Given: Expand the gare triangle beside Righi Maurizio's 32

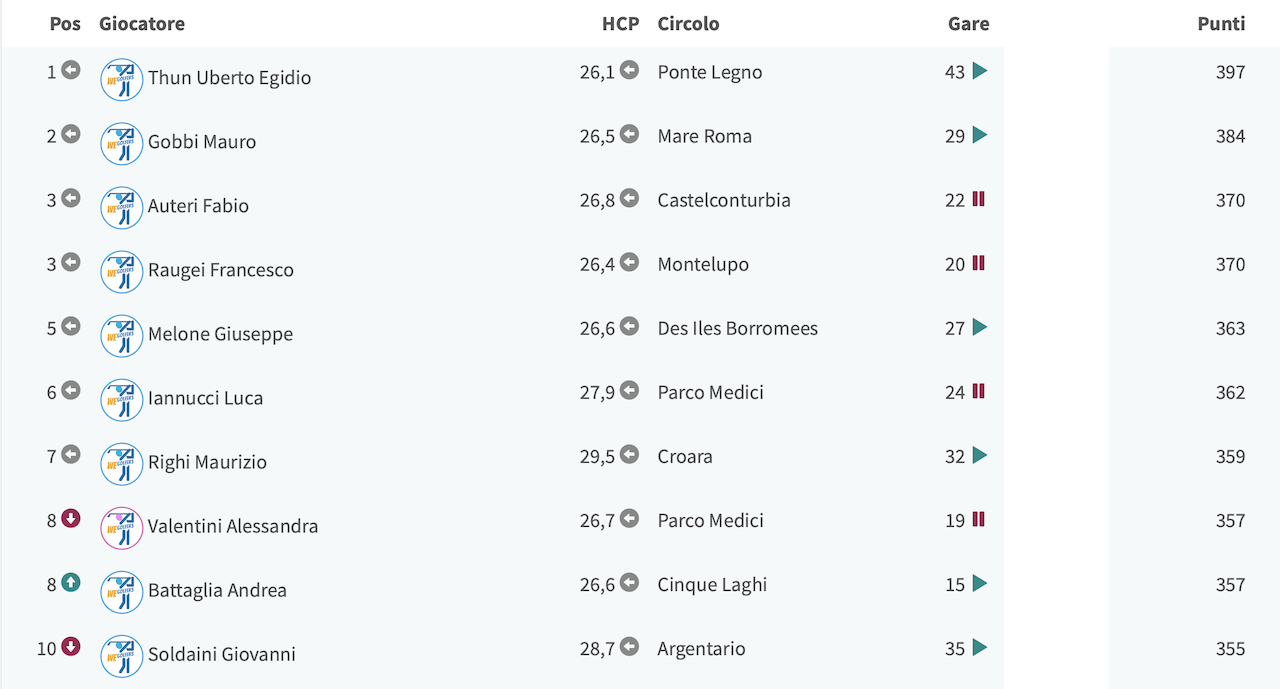Looking at the screenshot, I should [x=980, y=455].
